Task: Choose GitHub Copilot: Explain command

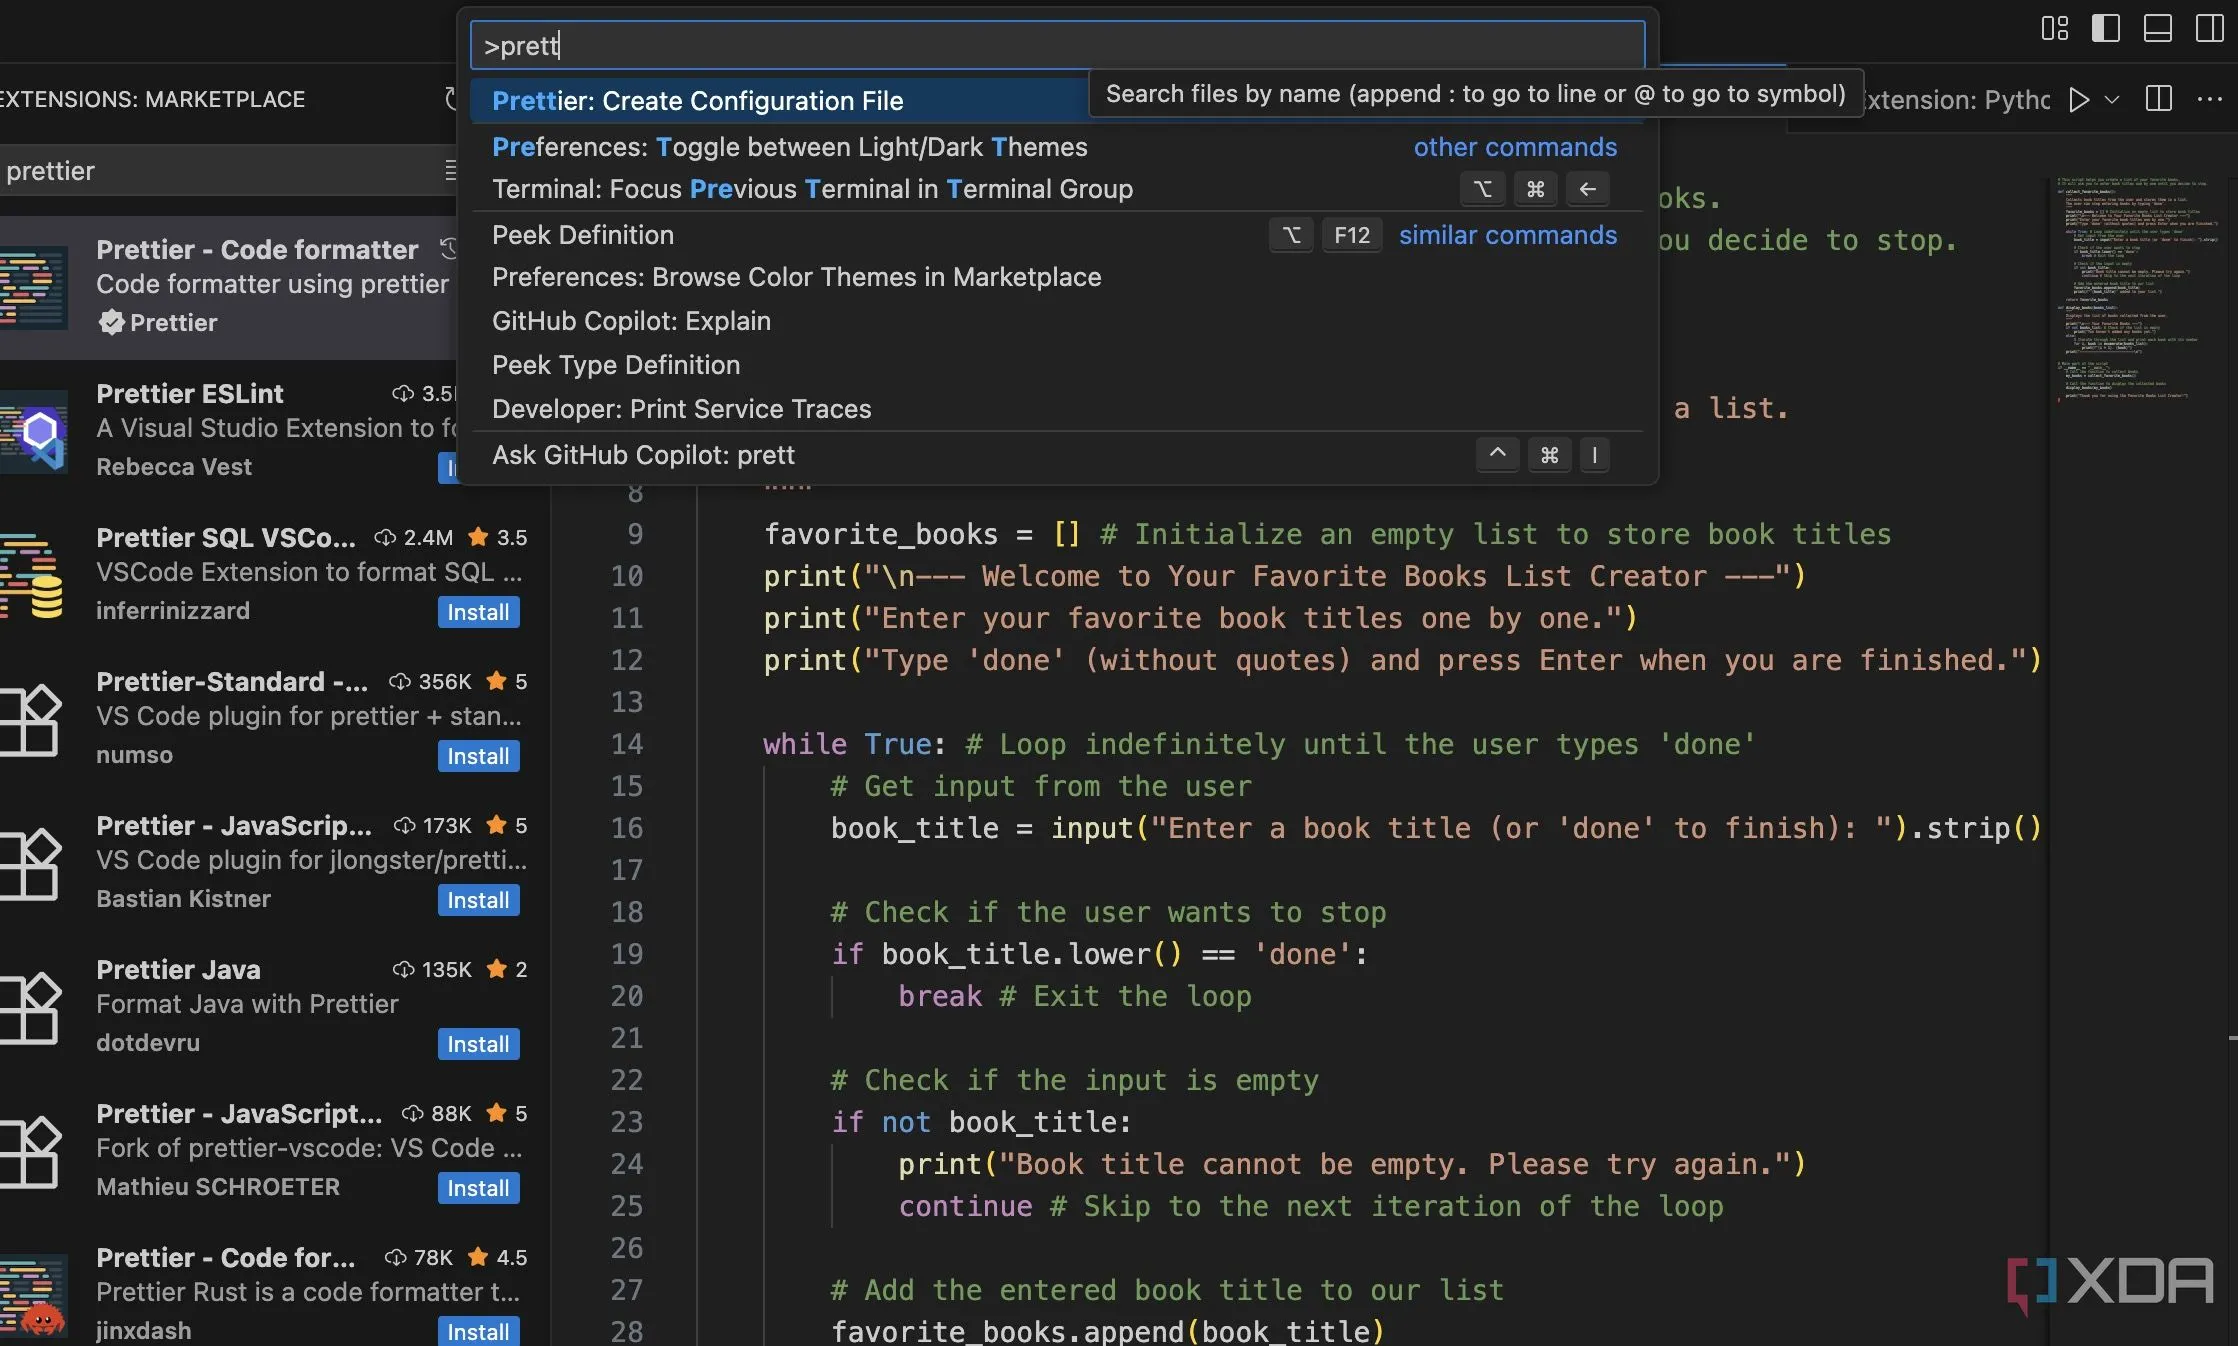Action: pos(1057,321)
